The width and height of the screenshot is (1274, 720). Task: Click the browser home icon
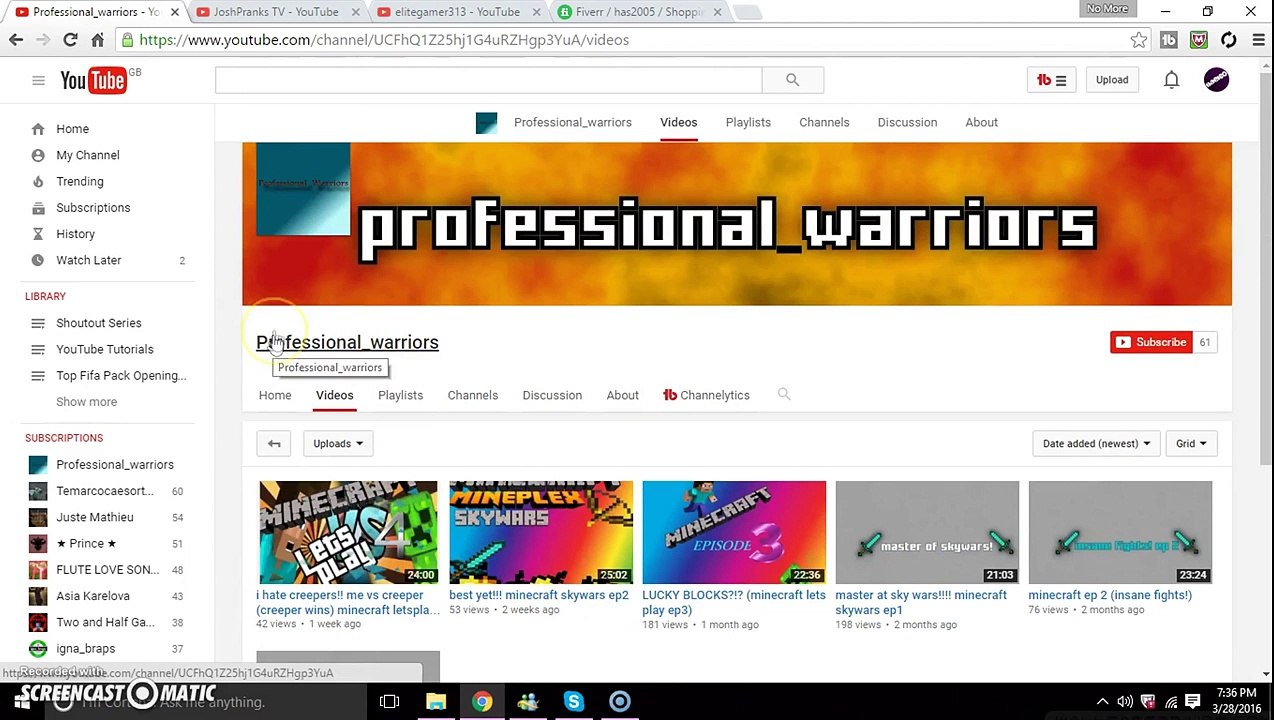[97, 40]
